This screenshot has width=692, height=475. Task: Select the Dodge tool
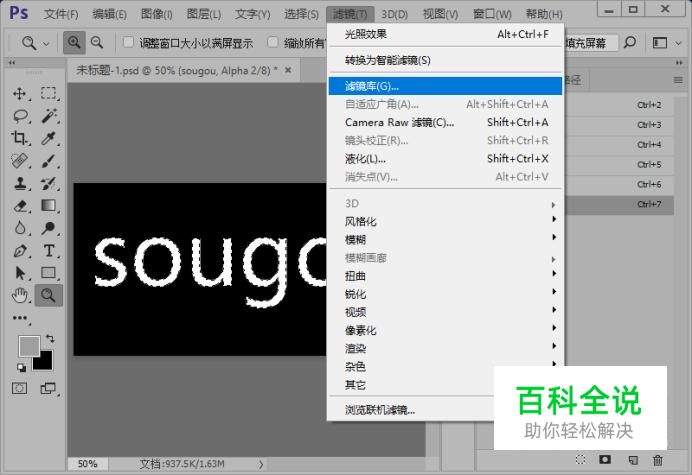49,228
